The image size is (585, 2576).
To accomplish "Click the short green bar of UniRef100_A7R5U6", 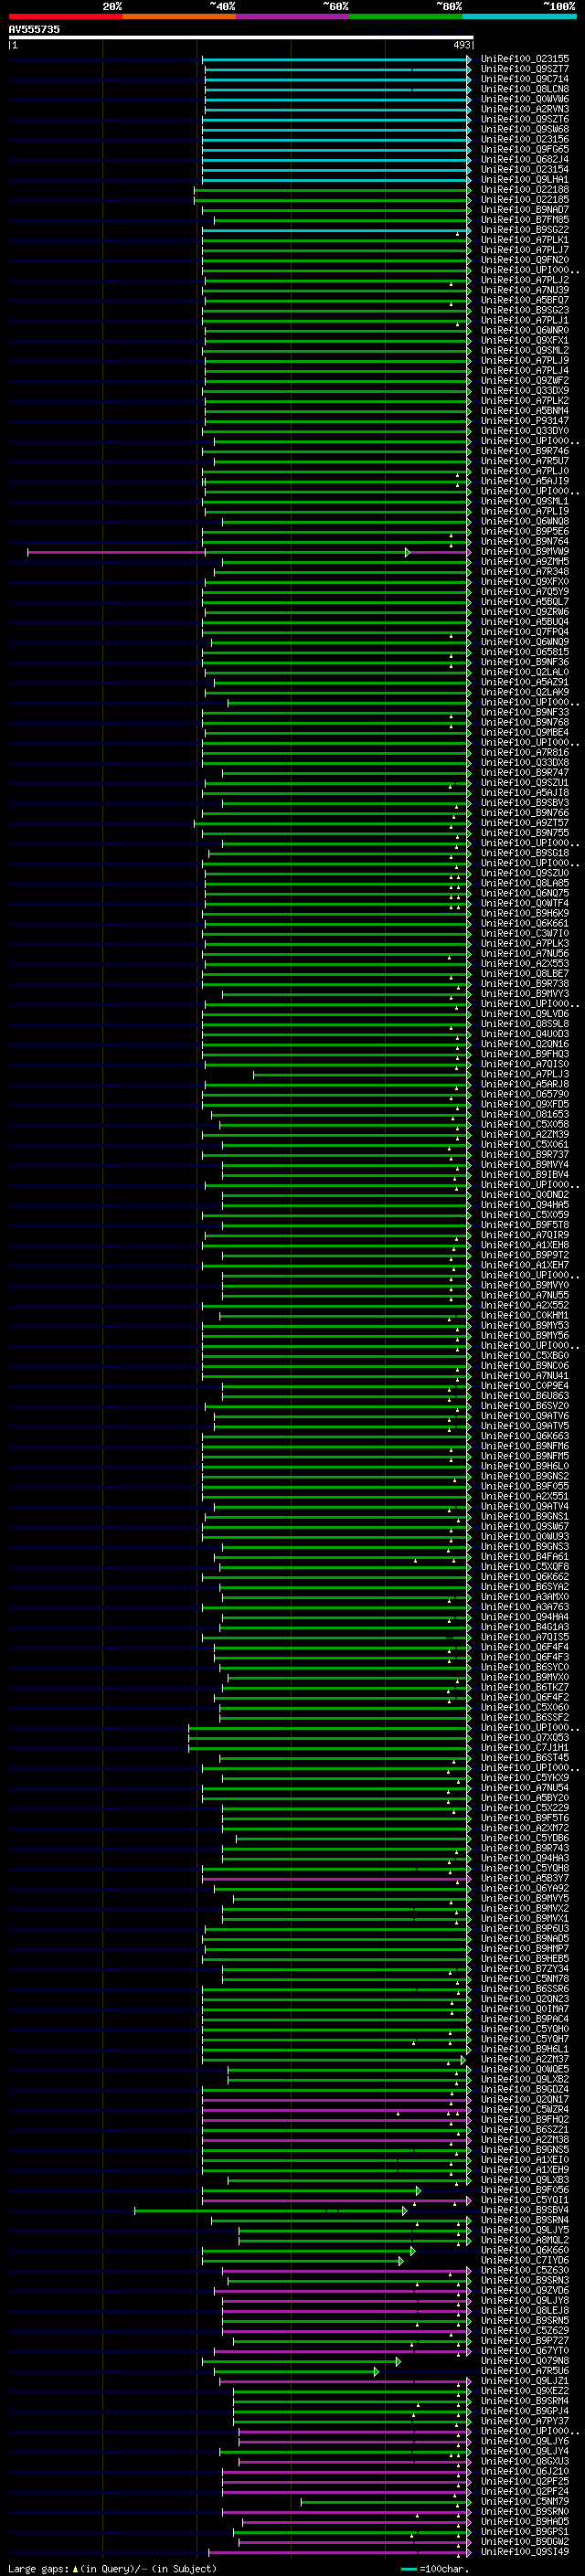I will point(296,2372).
